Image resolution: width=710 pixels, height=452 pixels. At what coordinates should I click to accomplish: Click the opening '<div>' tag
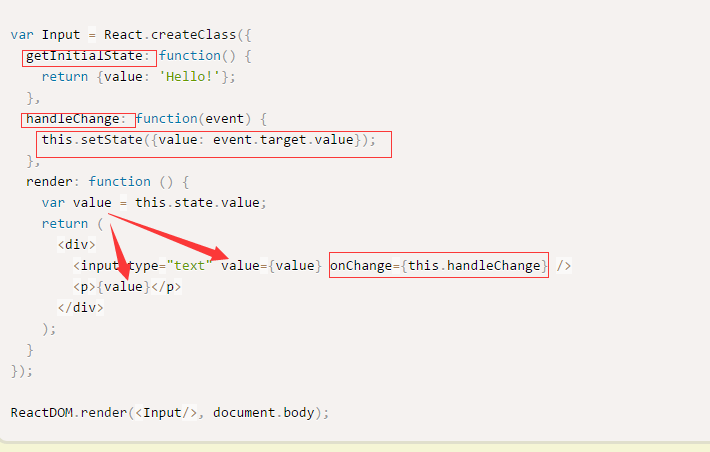77,245
